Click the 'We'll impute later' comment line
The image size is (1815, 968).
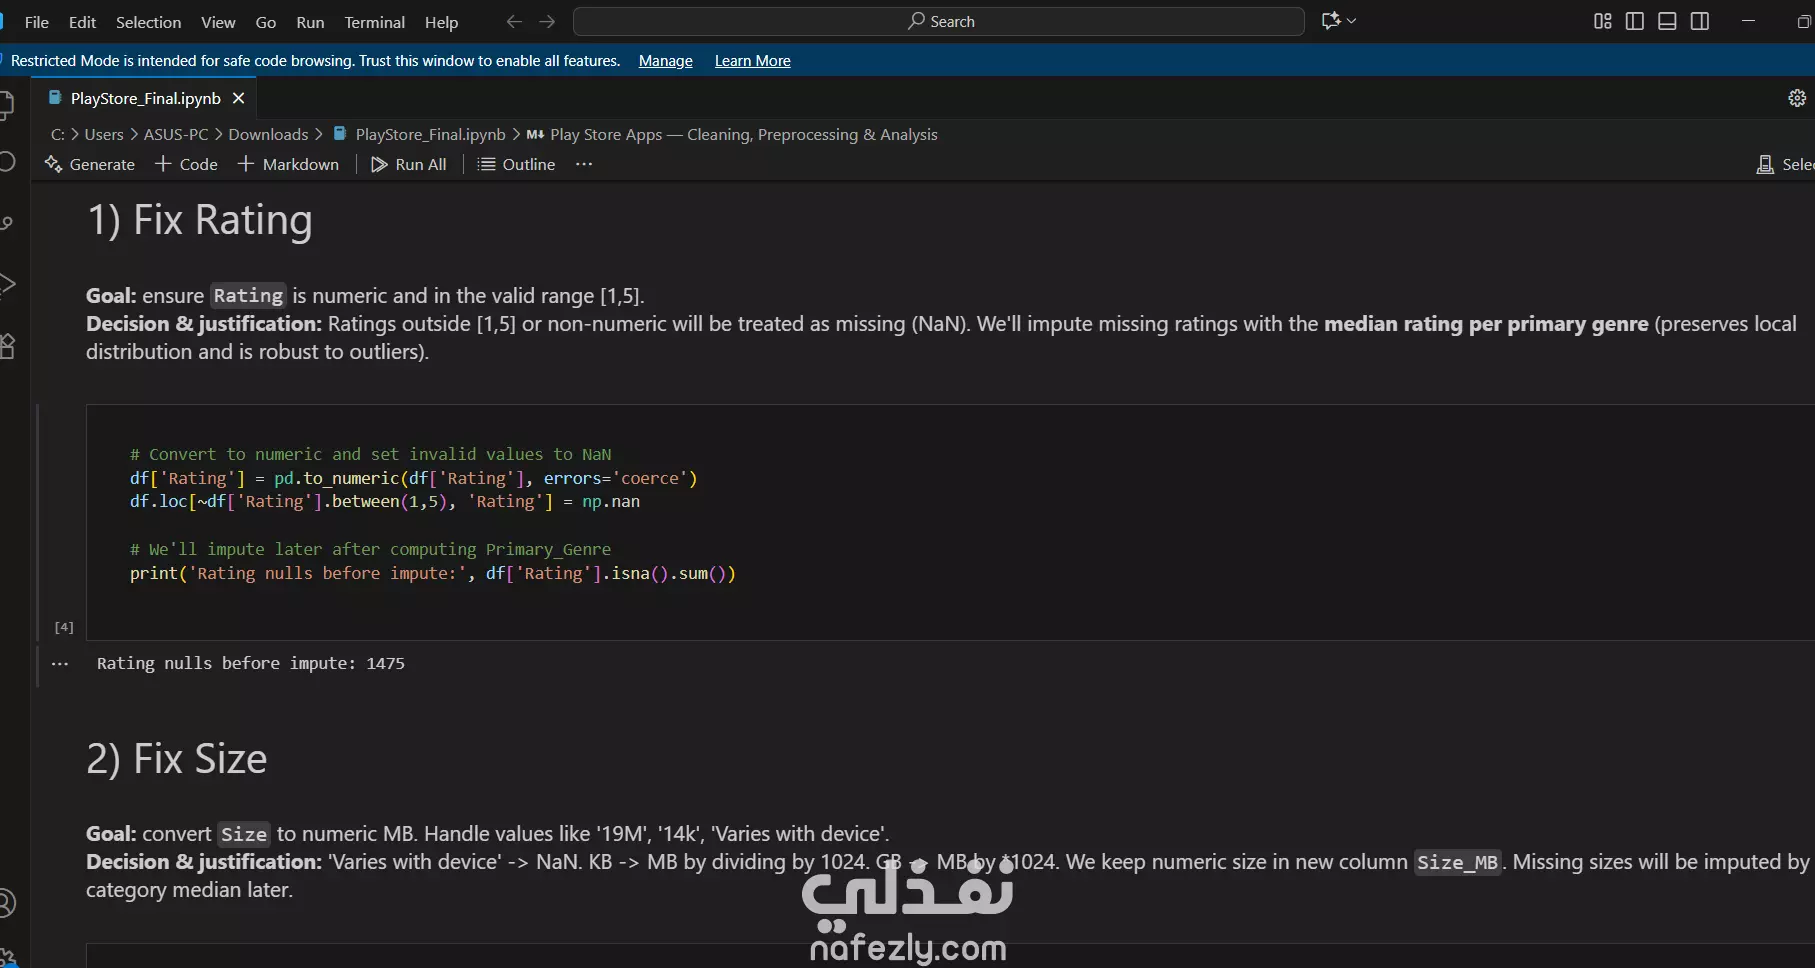(370, 549)
